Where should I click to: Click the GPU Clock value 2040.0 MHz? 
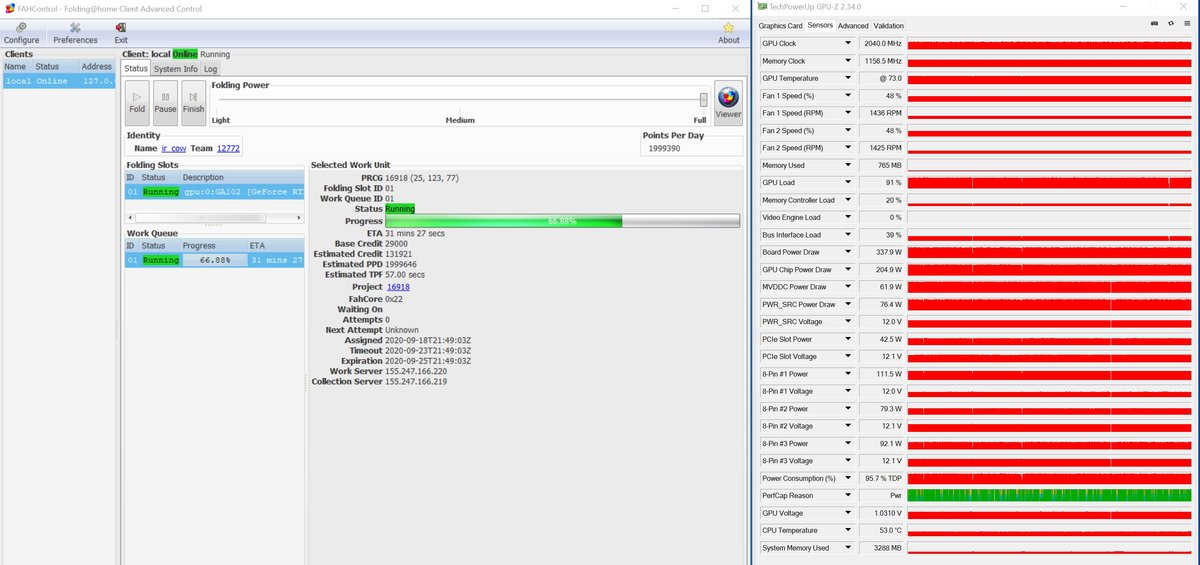tap(881, 43)
